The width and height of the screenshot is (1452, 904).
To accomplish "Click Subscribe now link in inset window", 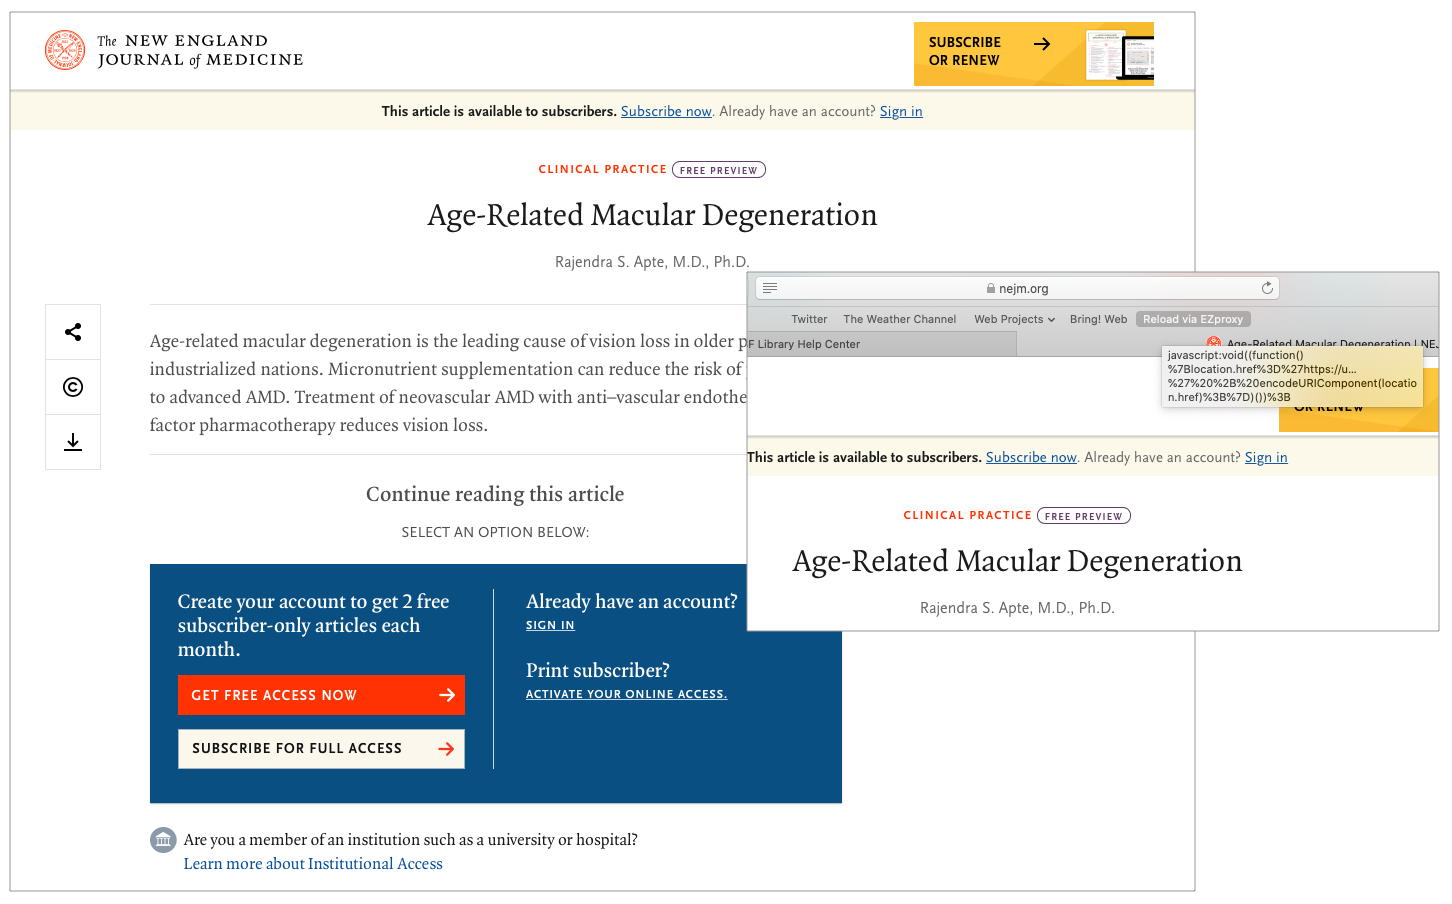I will (x=1031, y=457).
